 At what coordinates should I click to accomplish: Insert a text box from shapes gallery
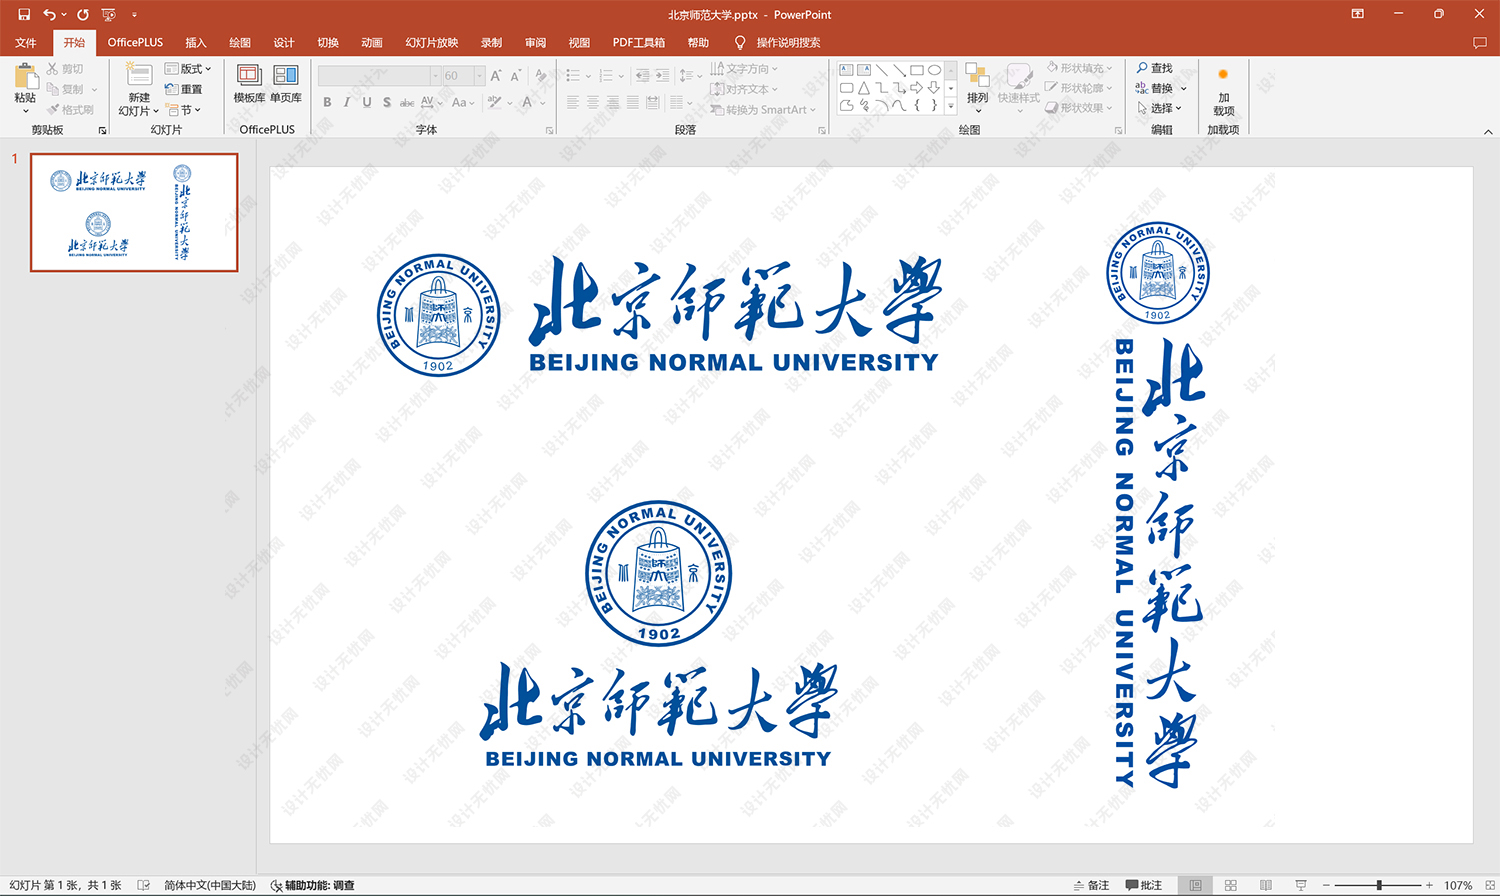[846, 70]
